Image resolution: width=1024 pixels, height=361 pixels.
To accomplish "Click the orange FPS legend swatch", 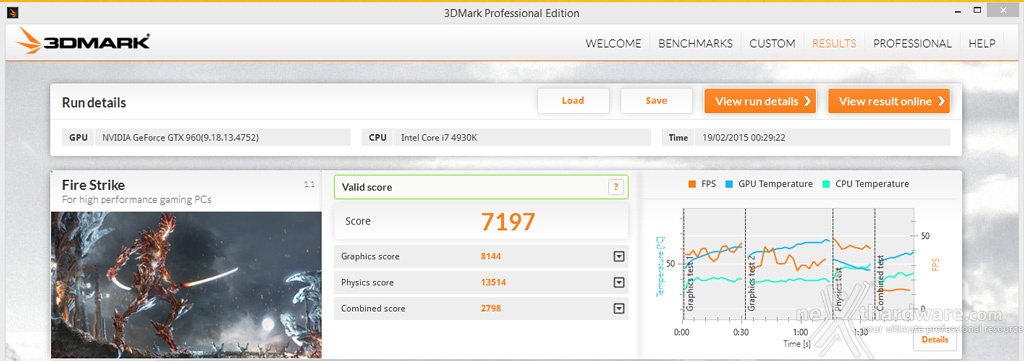I will [692, 184].
